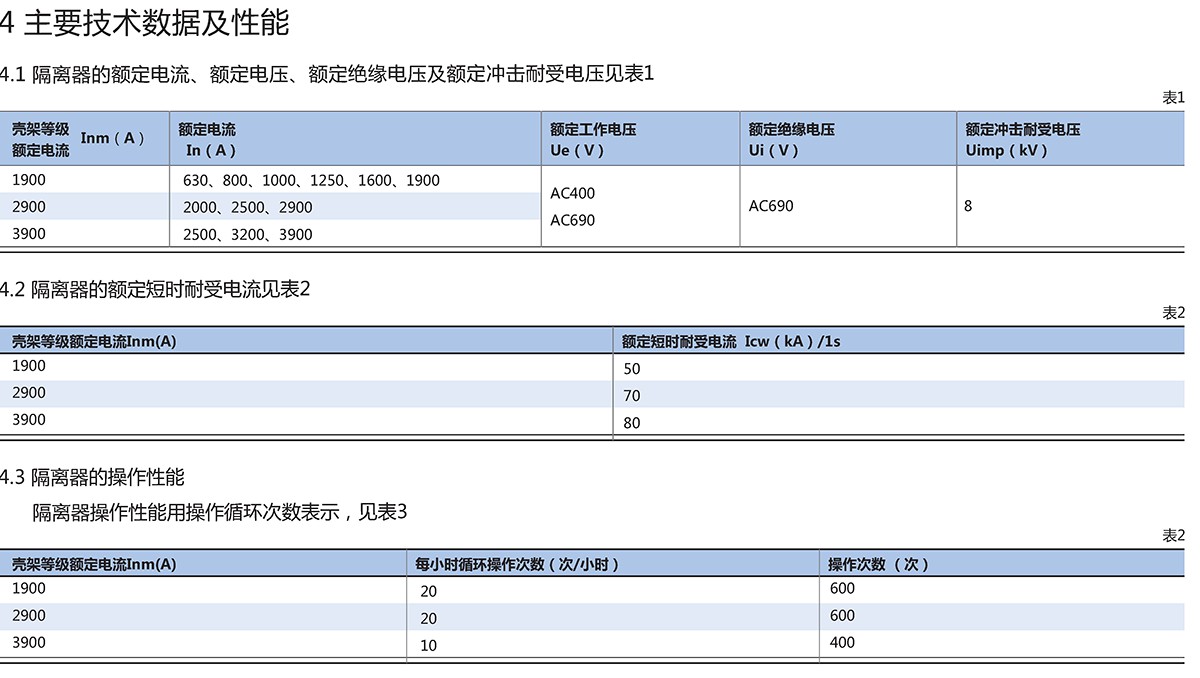Click the value 10 in the hourly cycles column

(428, 645)
